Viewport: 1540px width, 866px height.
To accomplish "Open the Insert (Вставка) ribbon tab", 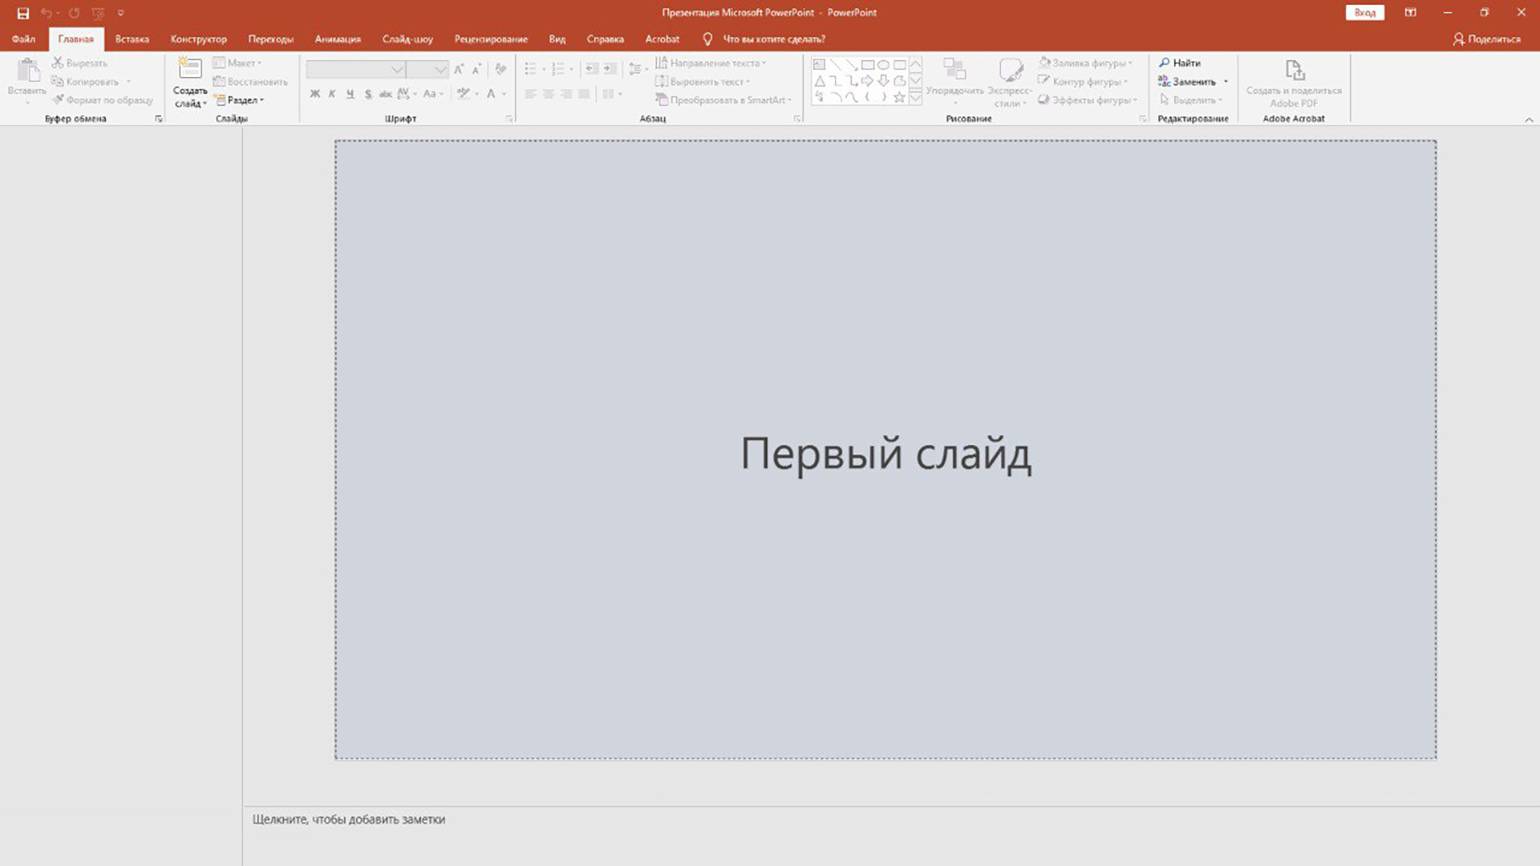I will 131,39.
